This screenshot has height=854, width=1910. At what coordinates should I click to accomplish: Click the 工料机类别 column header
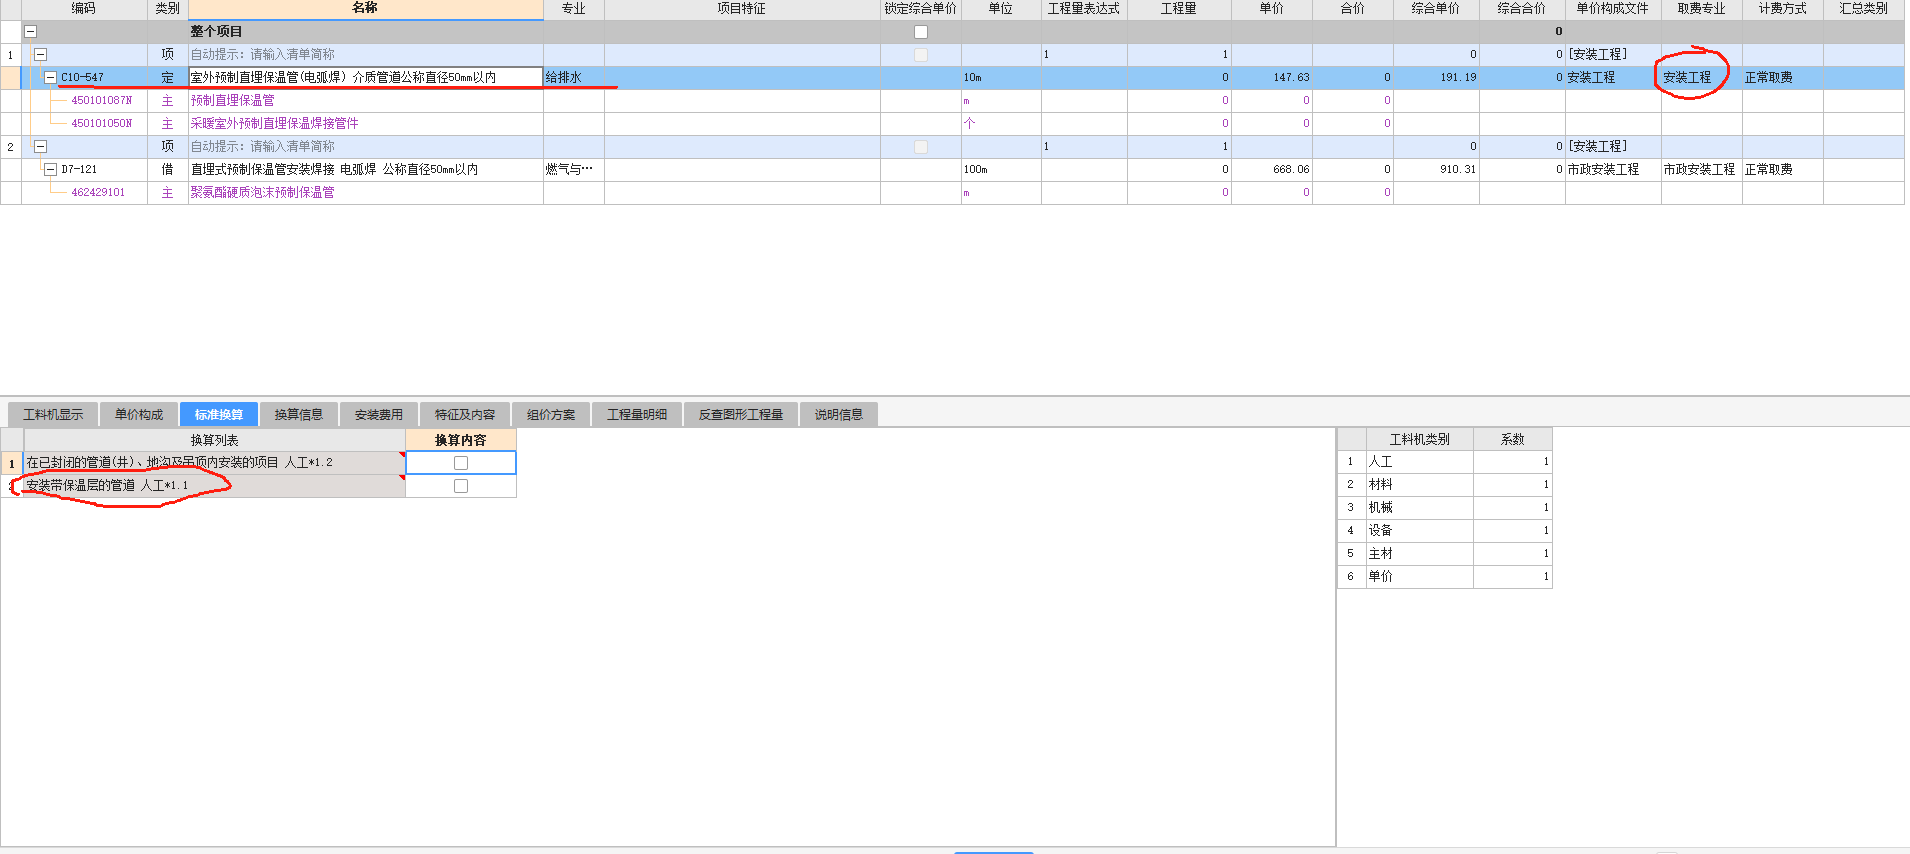pos(1419,440)
